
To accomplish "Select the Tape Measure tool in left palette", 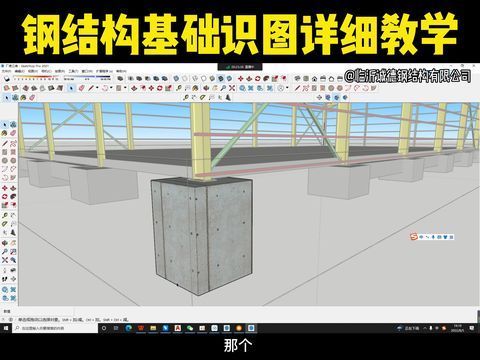I will tap(5, 215).
